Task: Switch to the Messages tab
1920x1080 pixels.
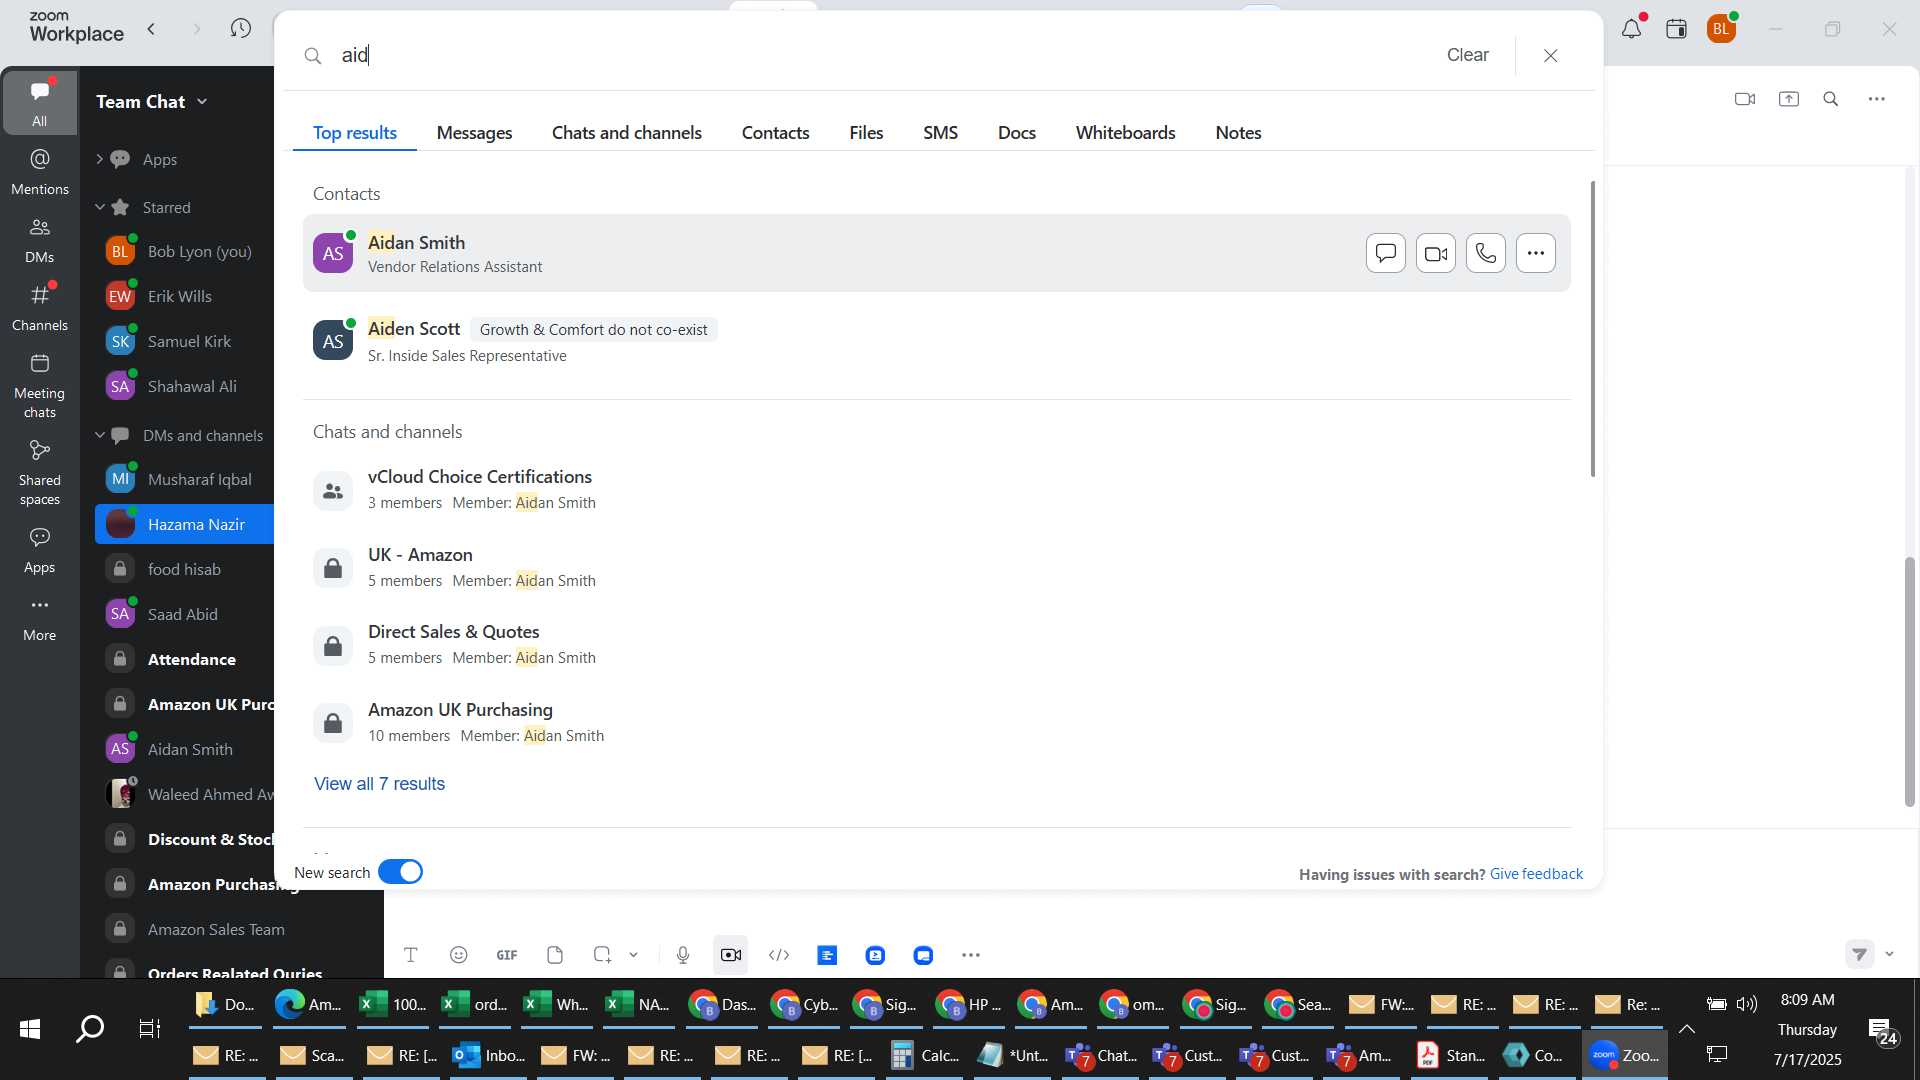Action: coord(474,133)
